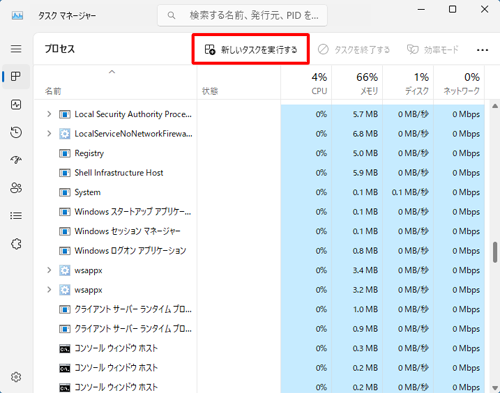The height and width of the screenshot is (393, 500).
Task: Select the Processes page icon in sidebar
Action: coord(16,76)
